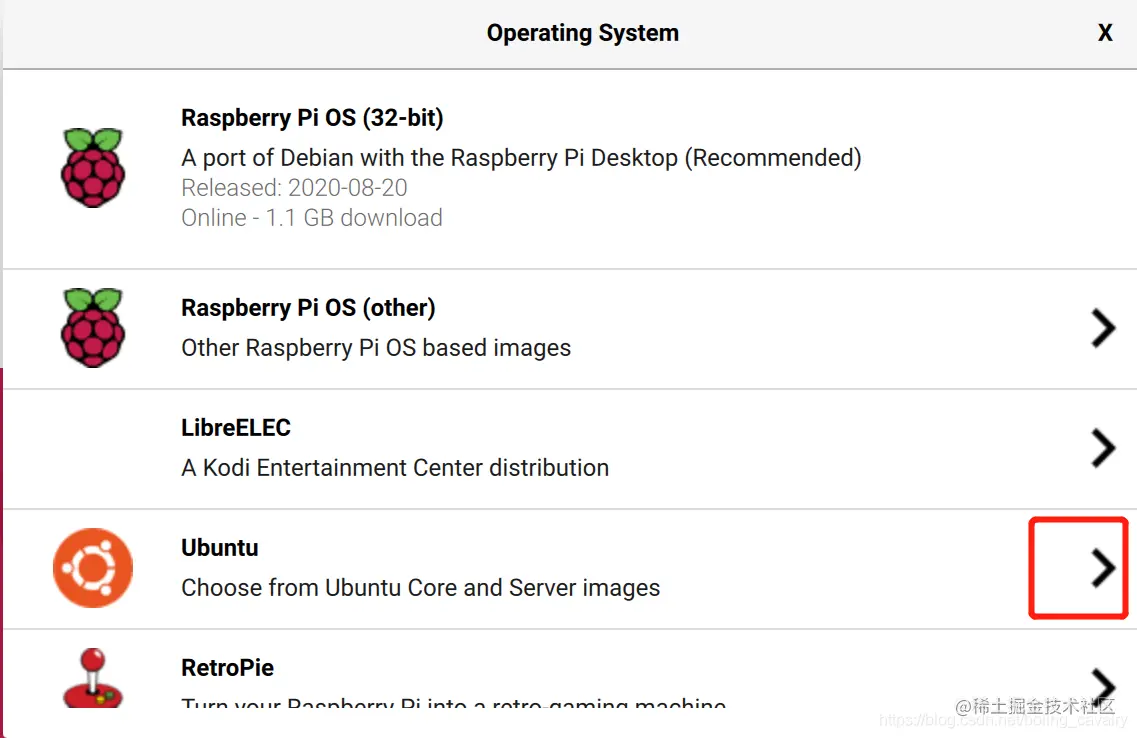
Task: Select the RetroPie entry title
Action: (x=228, y=668)
